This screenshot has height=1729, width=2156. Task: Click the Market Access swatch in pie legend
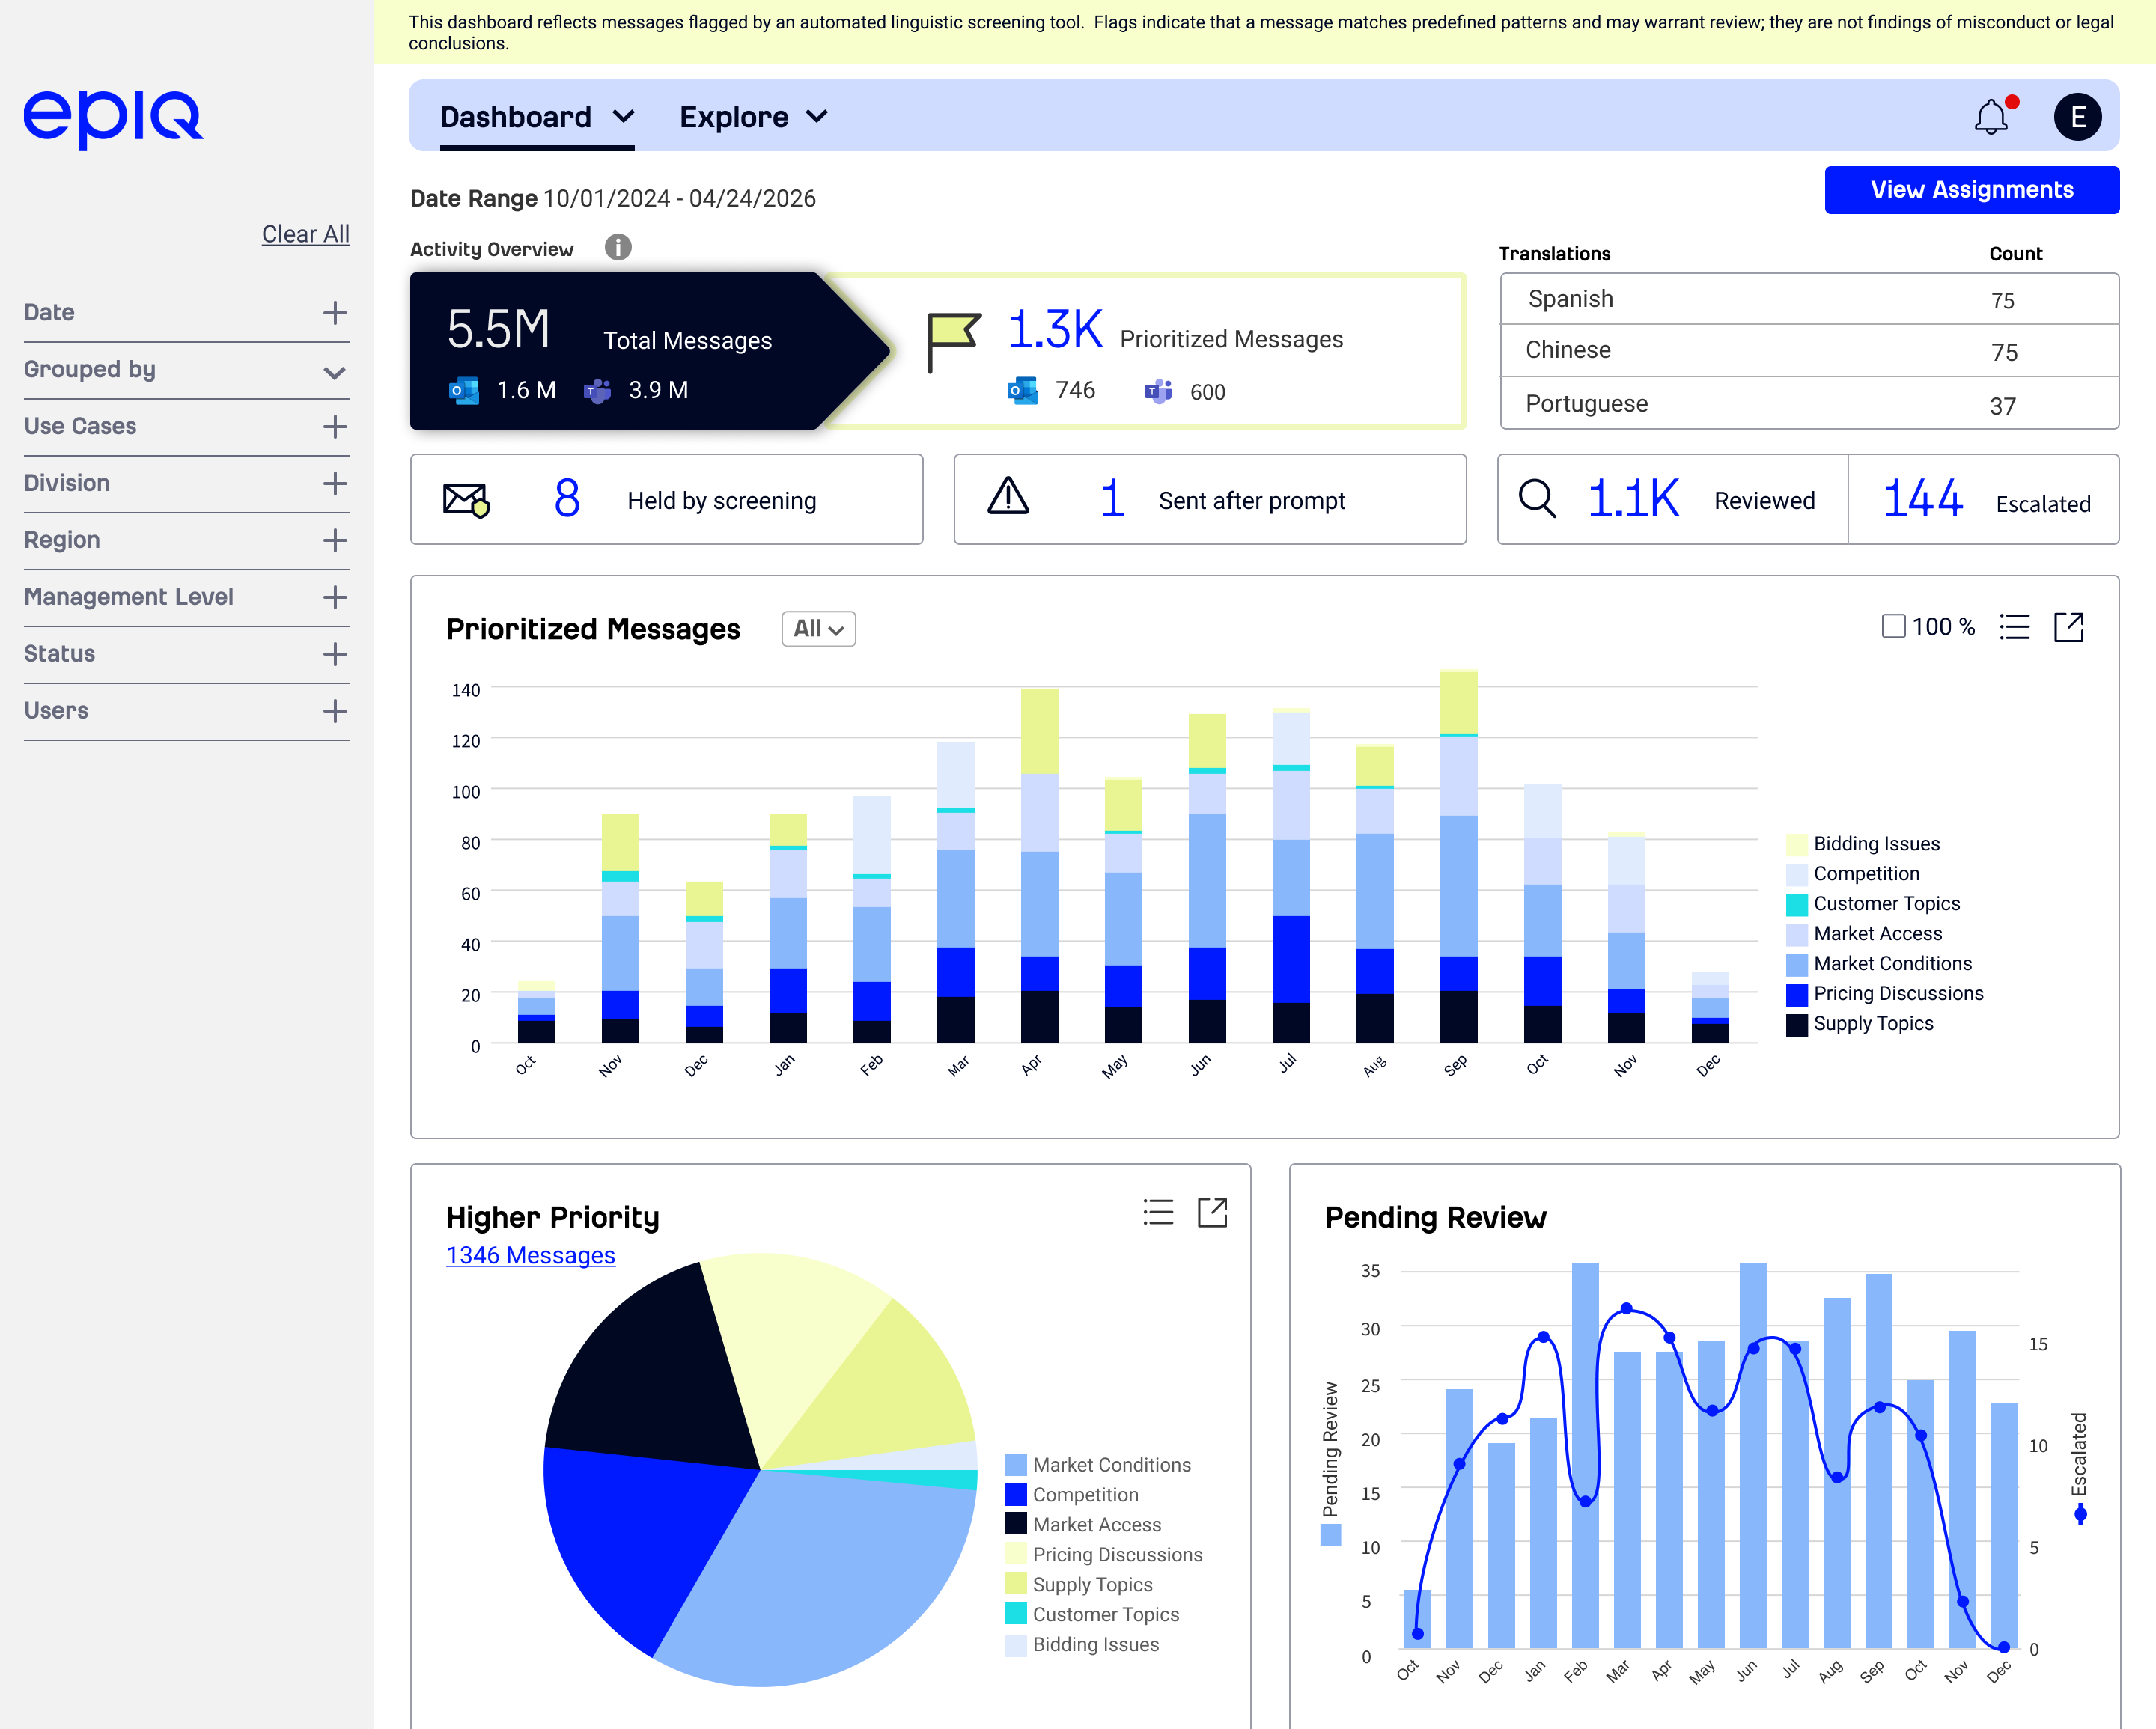(1015, 1525)
